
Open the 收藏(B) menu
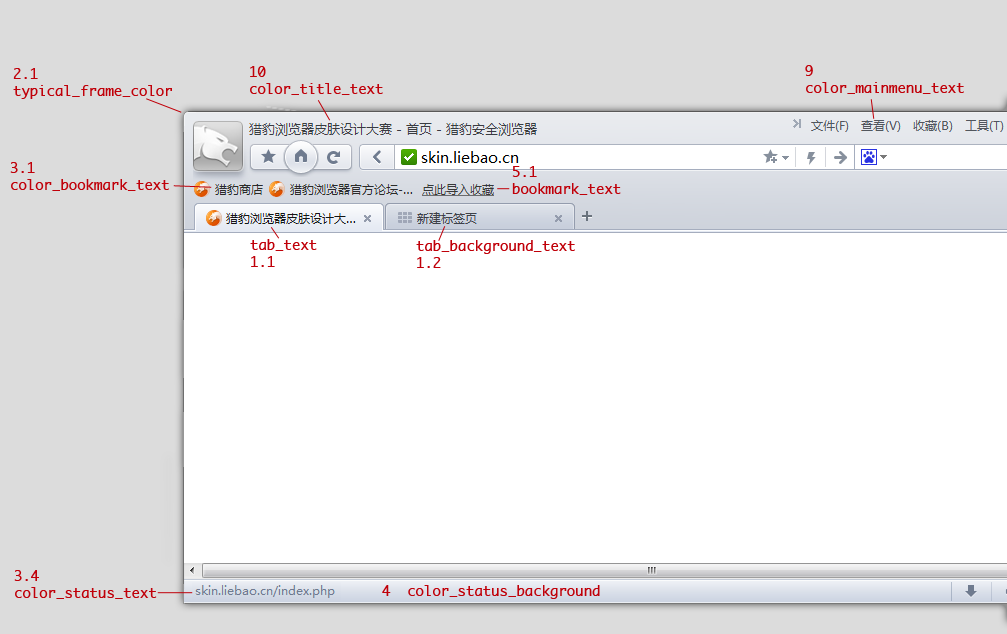933,126
